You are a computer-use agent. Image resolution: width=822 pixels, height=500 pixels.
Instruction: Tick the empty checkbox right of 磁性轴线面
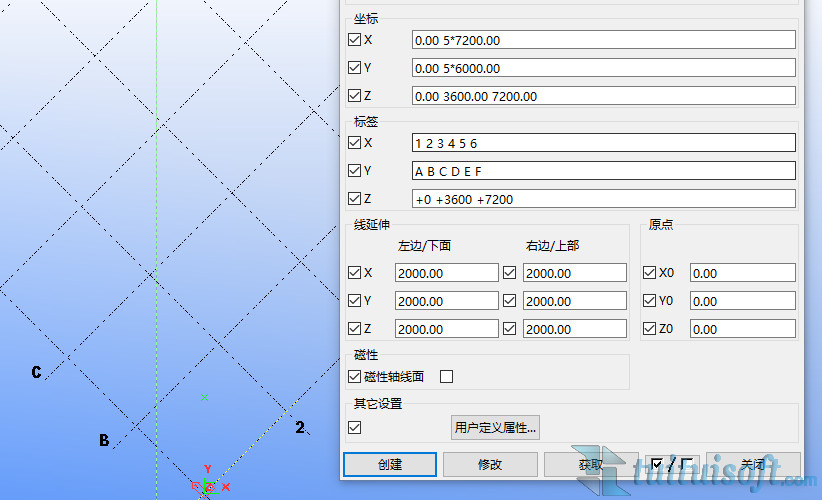(x=447, y=377)
